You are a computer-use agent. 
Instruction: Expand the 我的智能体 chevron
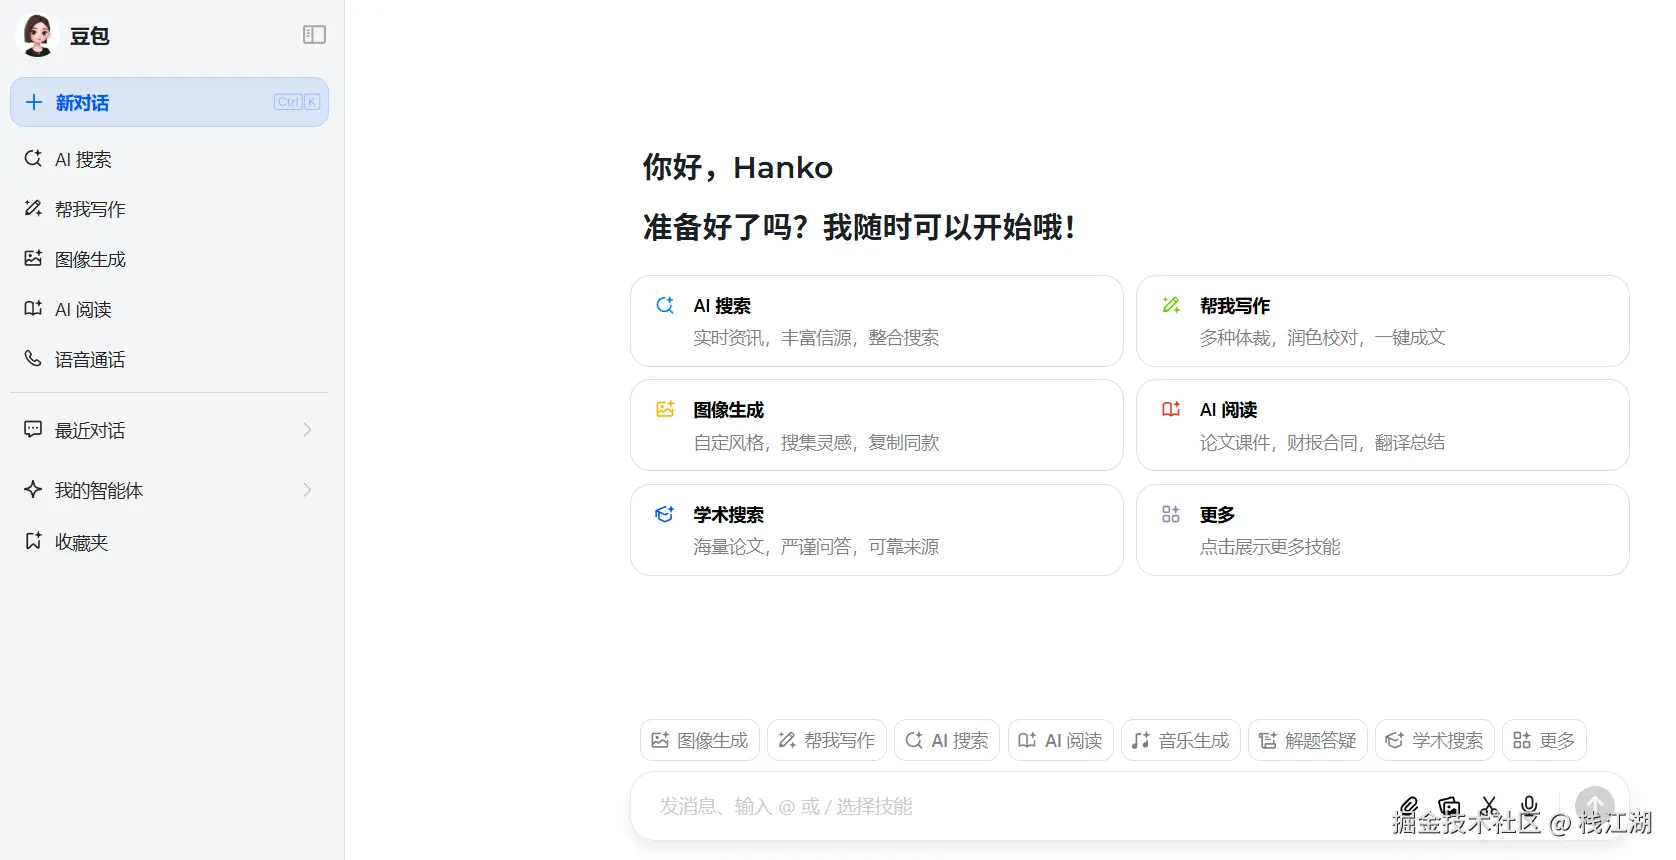(307, 490)
